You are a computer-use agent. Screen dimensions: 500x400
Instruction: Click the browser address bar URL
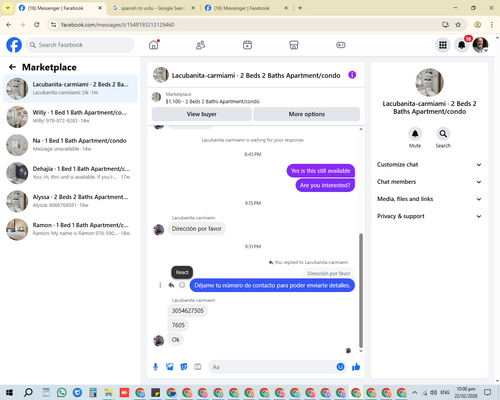[x=118, y=25]
